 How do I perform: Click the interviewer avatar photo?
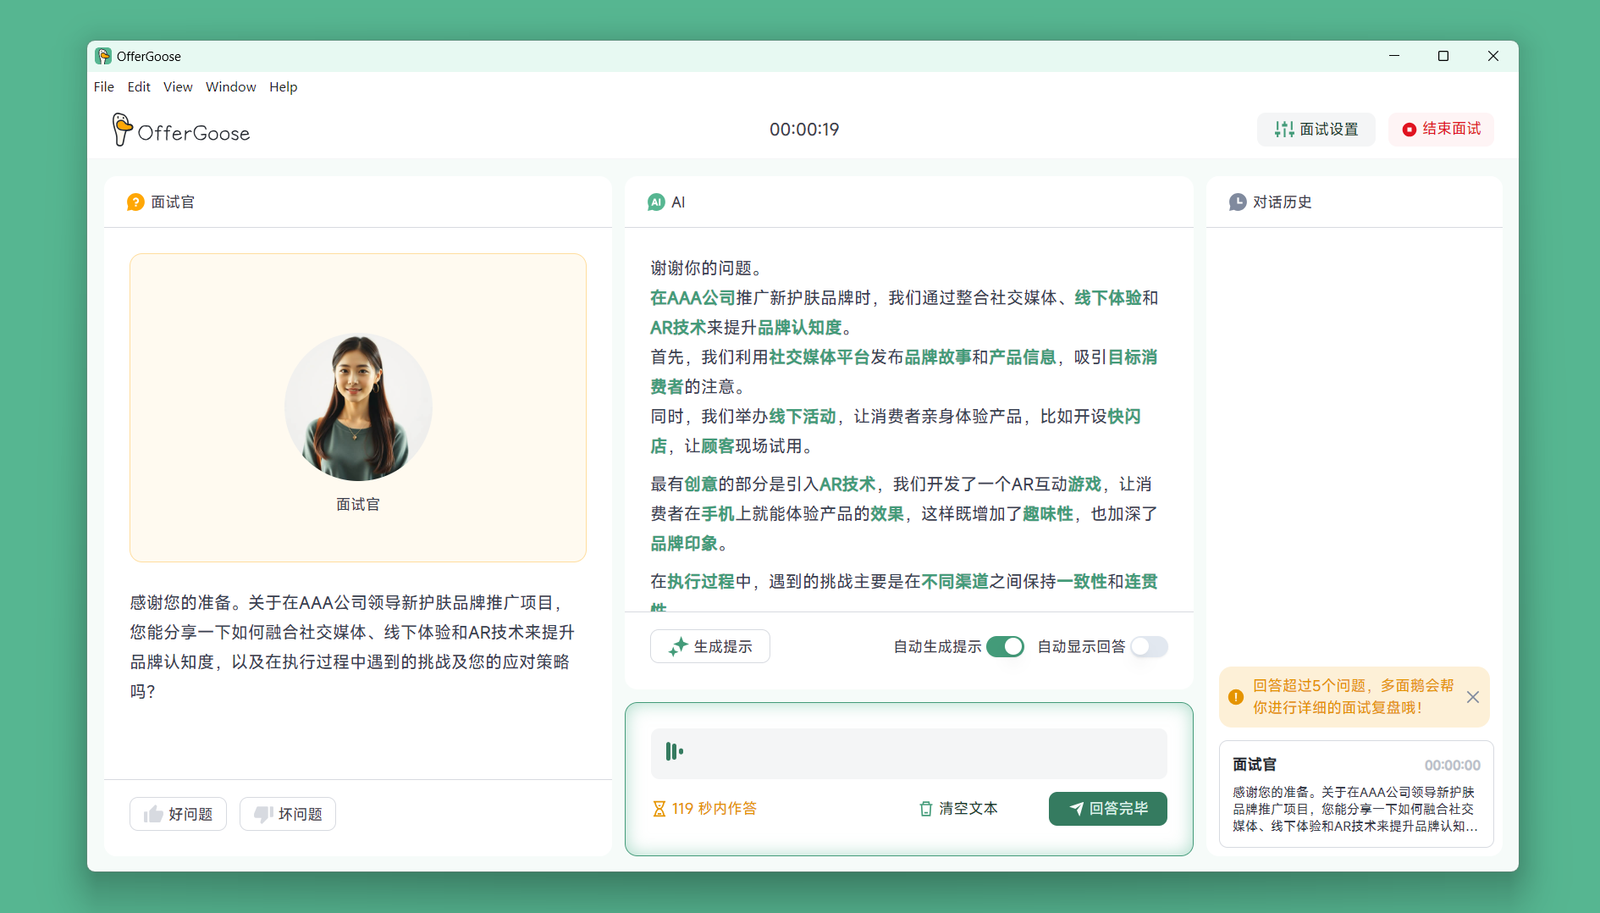coord(357,406)
